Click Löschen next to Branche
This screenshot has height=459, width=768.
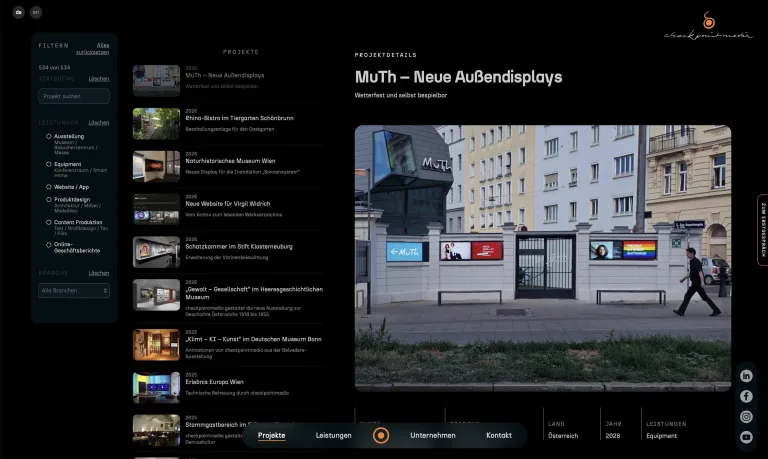pyautogui.click(x=99, y=273)
